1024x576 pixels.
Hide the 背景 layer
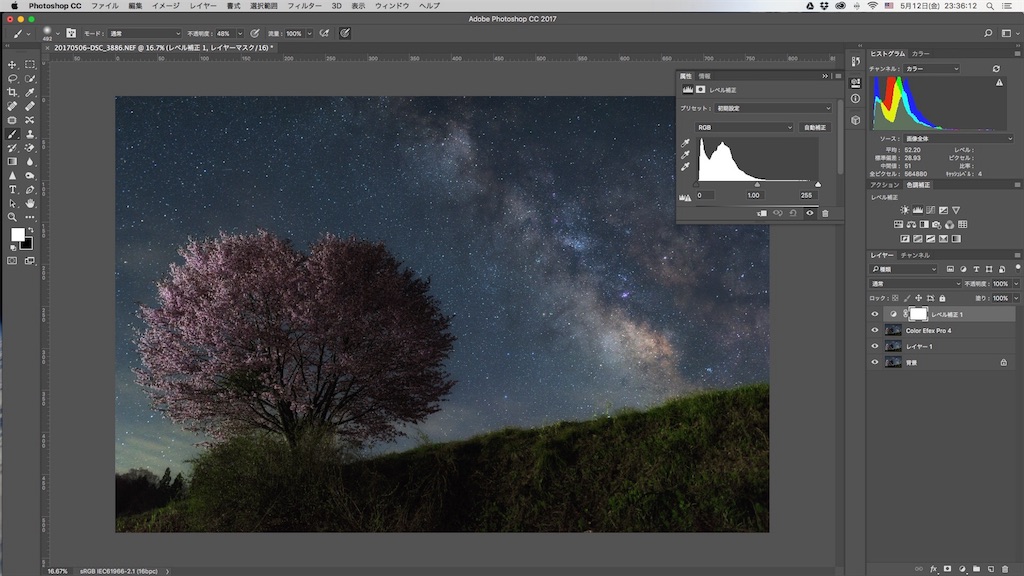coord(875,362)
